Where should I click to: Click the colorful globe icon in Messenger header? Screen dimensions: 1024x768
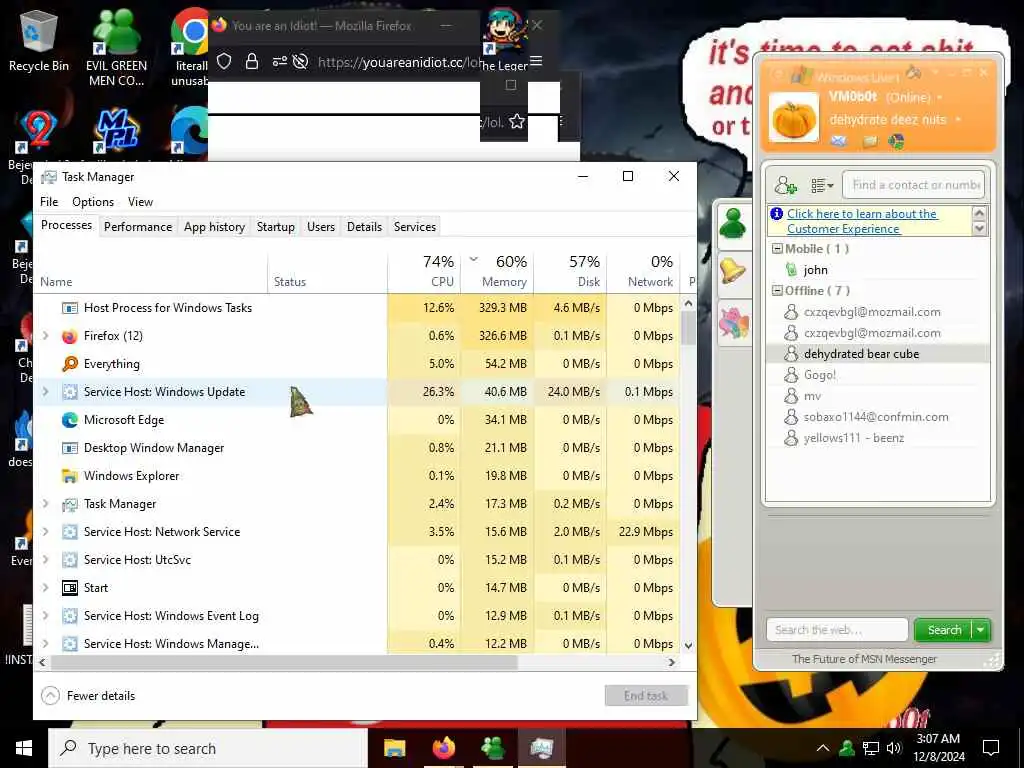click(896, 140)
